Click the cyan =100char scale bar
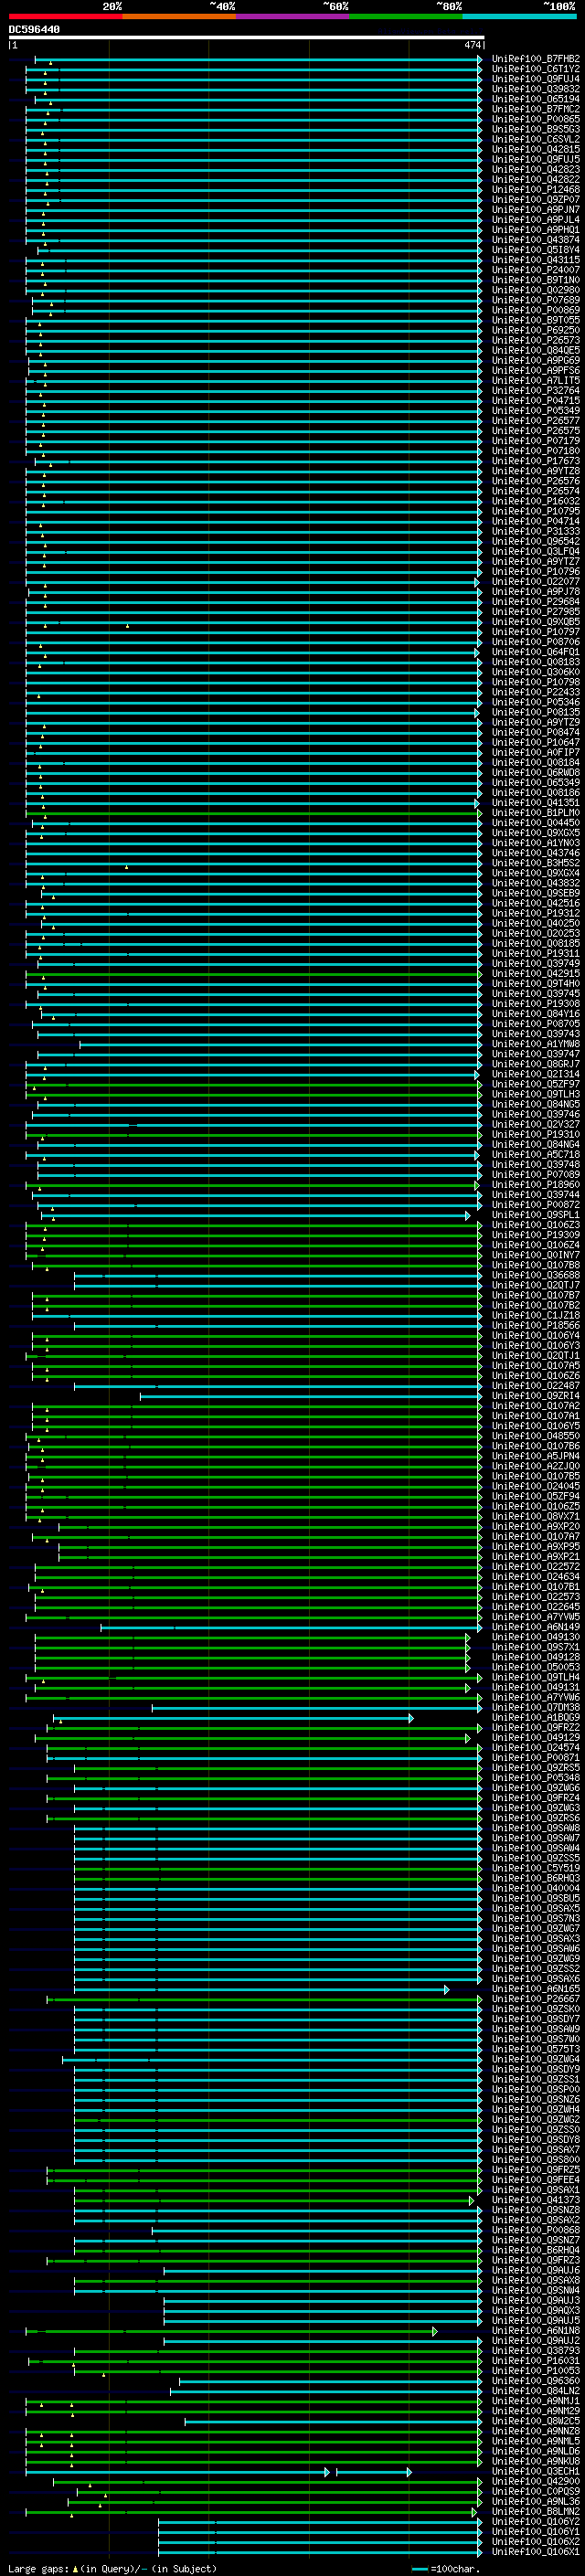The height and width of the screenshot is (2576, 585). pos(420,2568)
